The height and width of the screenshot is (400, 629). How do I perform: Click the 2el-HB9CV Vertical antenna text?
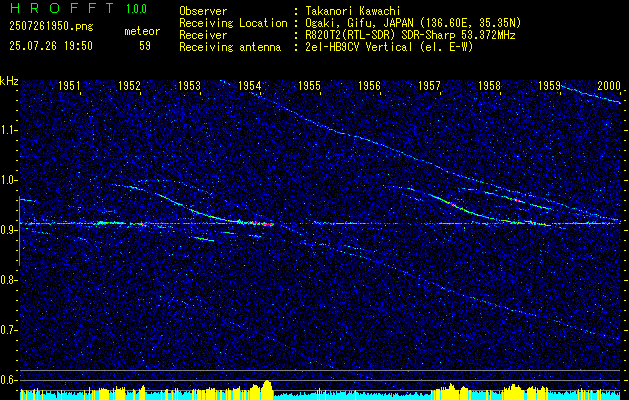(389, 47)
